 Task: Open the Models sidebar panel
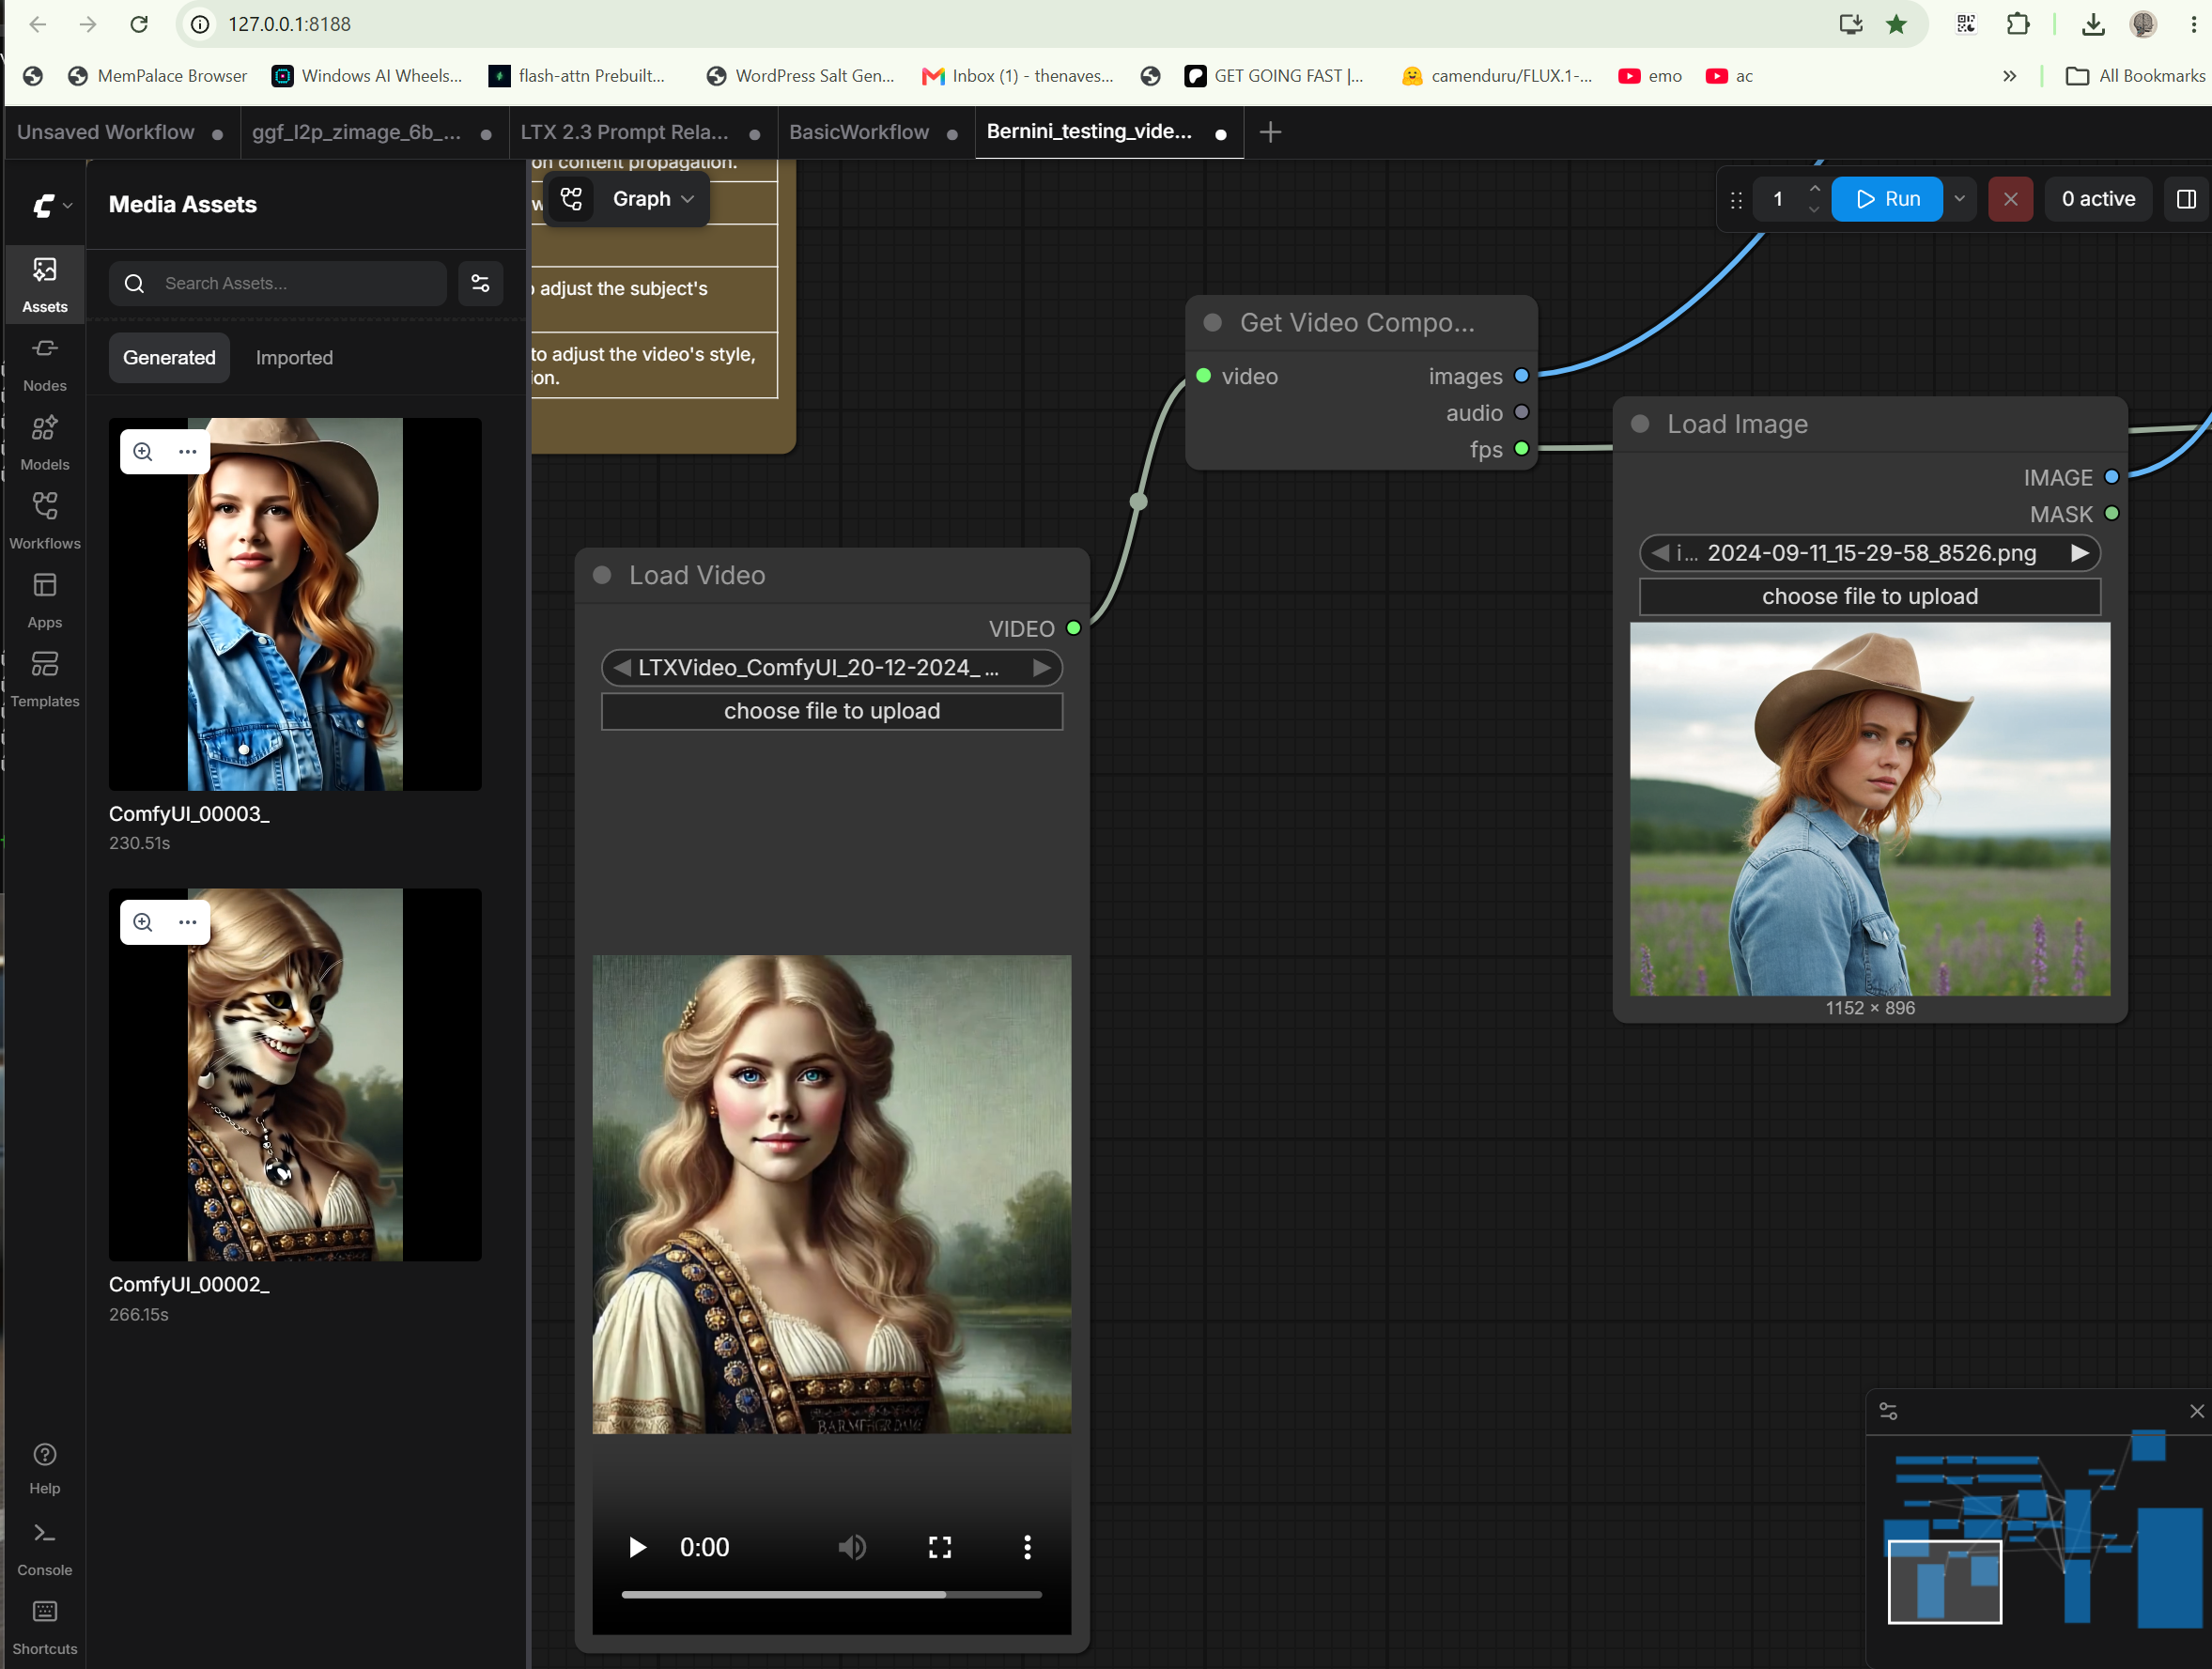point(45,443)
